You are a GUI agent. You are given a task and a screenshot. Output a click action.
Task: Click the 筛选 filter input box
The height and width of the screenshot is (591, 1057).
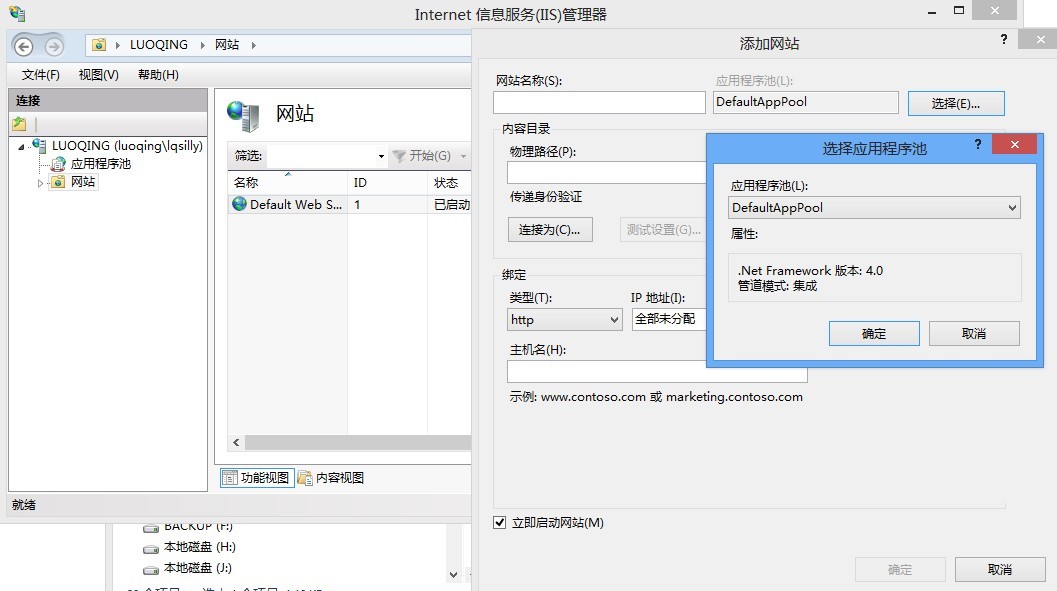[x=321, y=156]
